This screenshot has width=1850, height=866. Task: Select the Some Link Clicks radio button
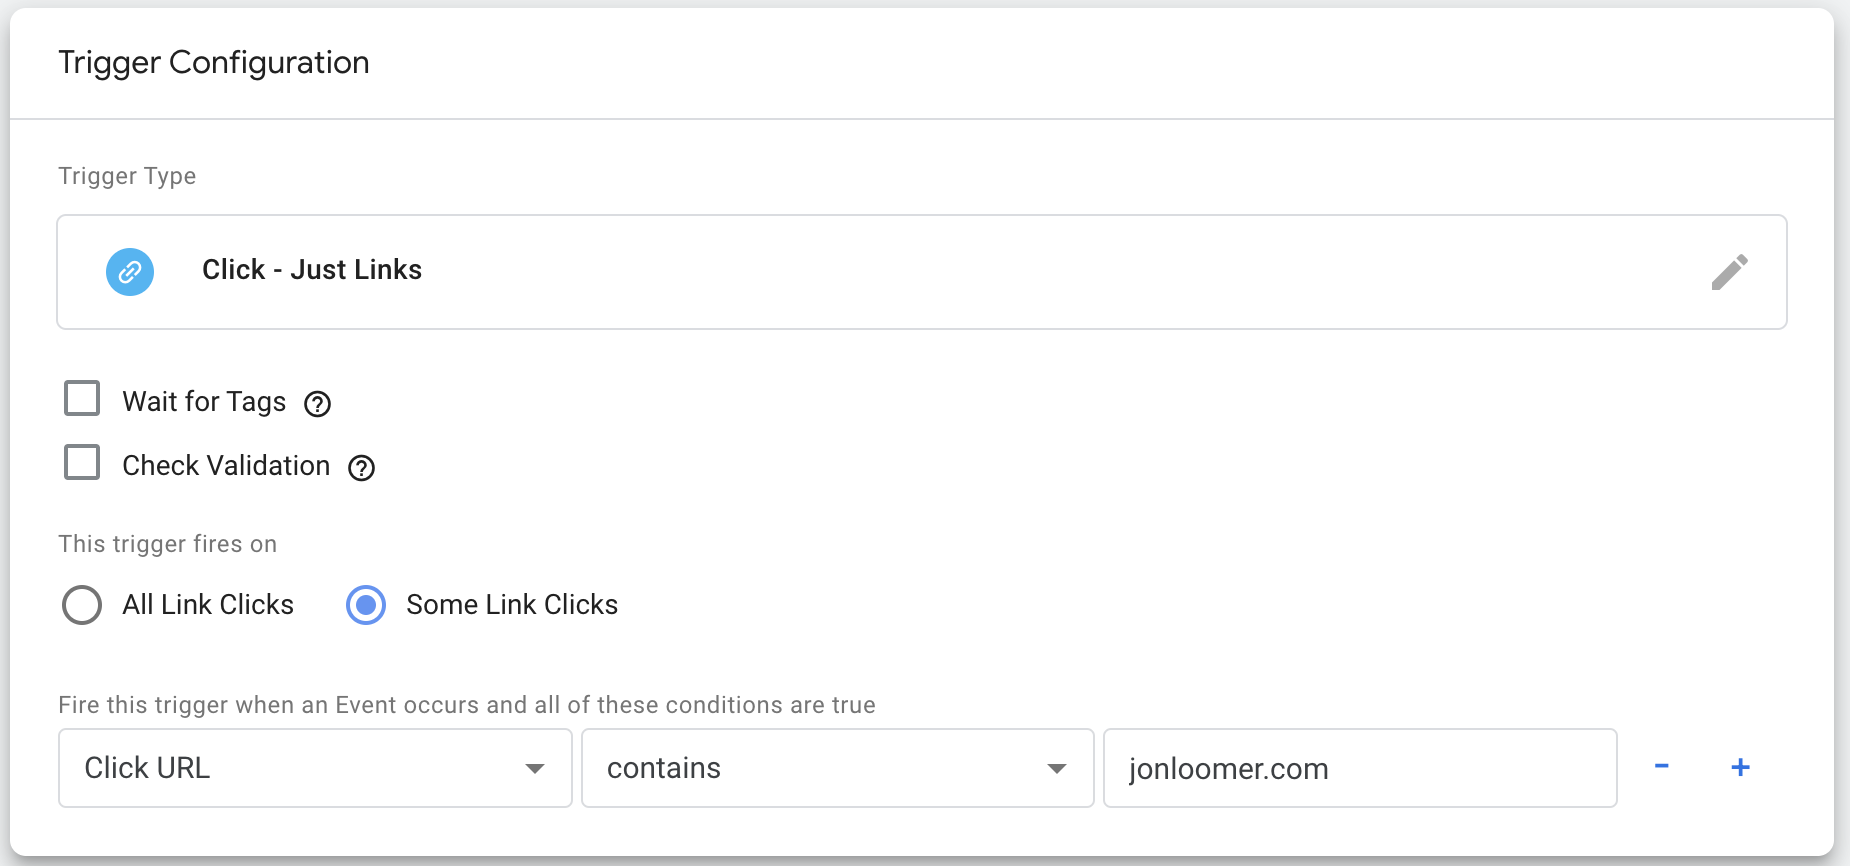click(366, 605)
